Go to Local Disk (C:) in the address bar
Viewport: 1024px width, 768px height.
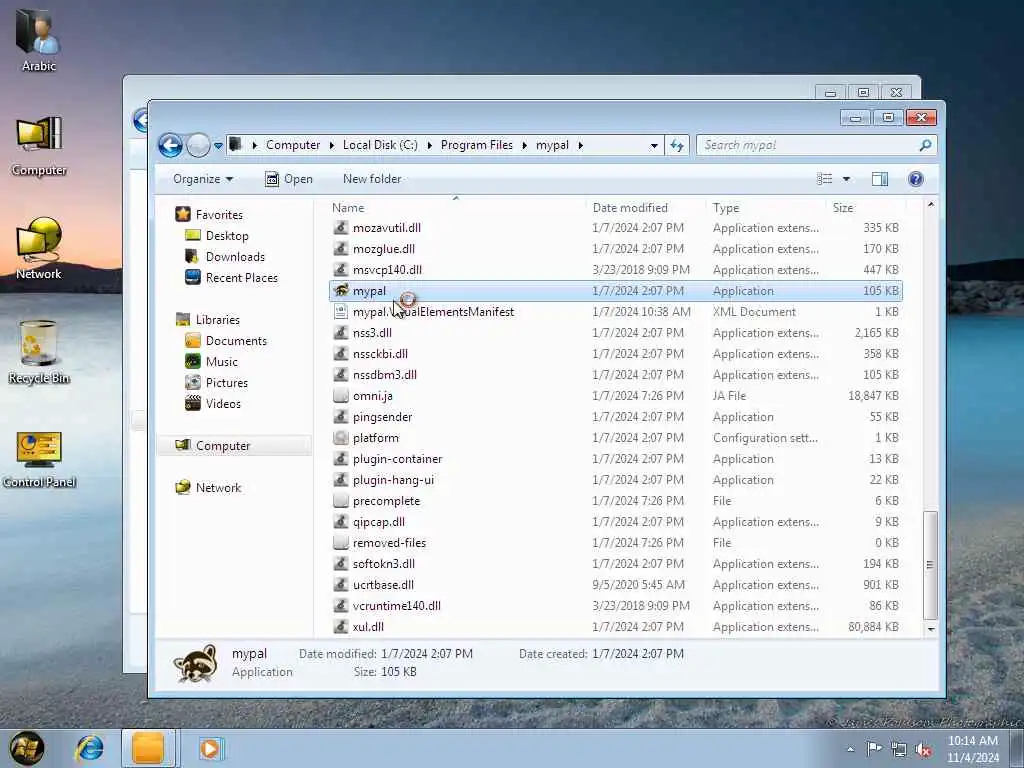coord(380,145)
